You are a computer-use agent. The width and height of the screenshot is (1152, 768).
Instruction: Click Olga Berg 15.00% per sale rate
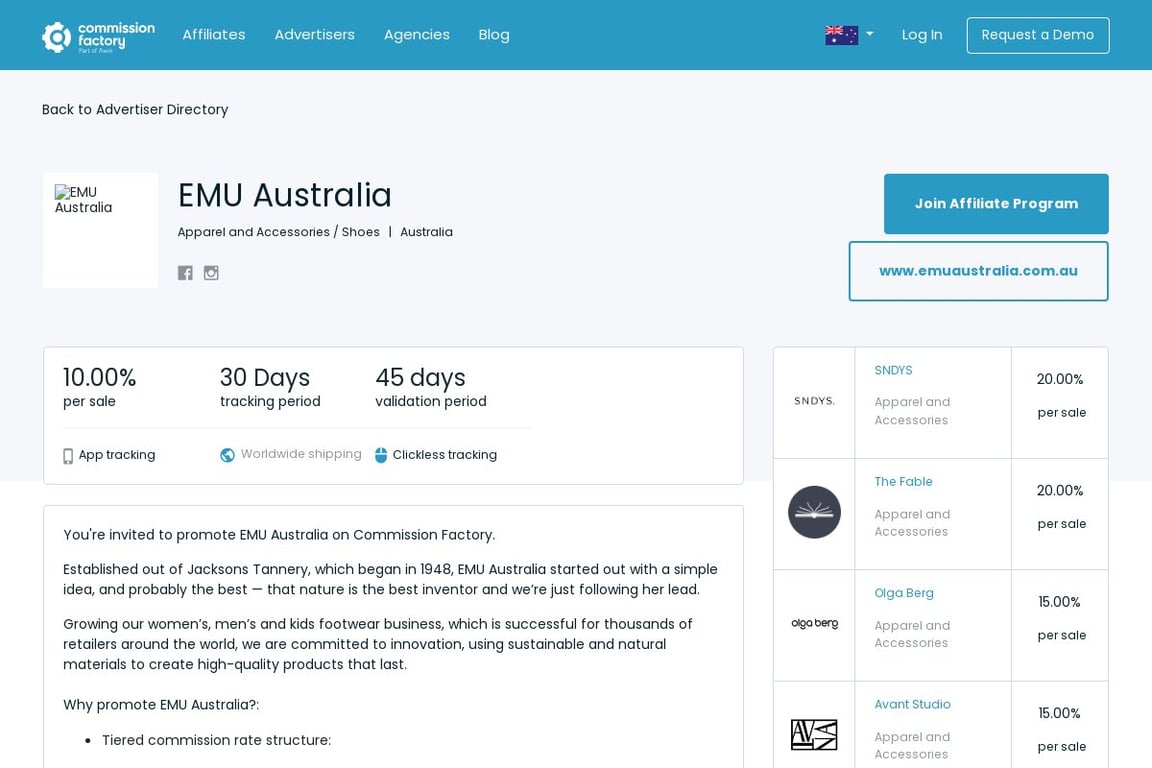pyautogui.click(x=1060, y=618)
